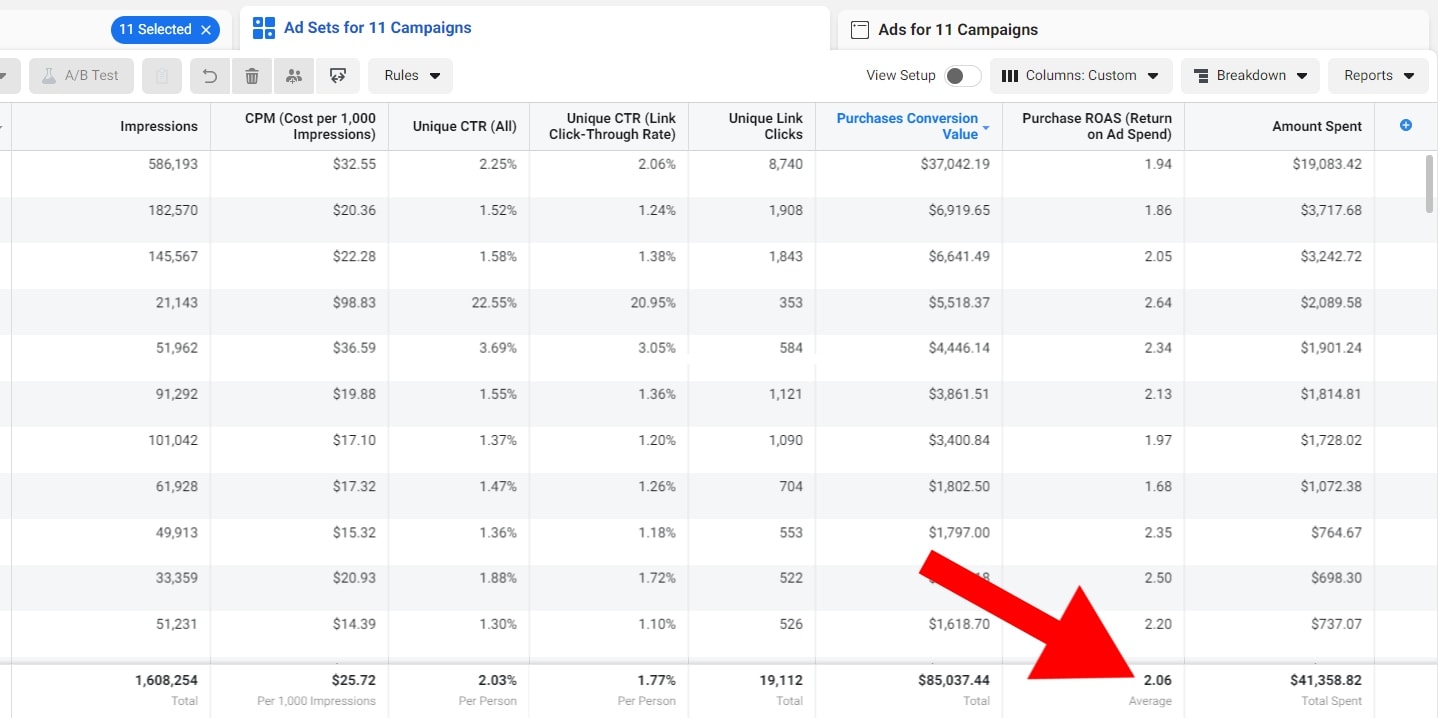Click the trash delete icon
This screenshot has width=1438, height=718.
pyautogui.click(x=252, y=76)
